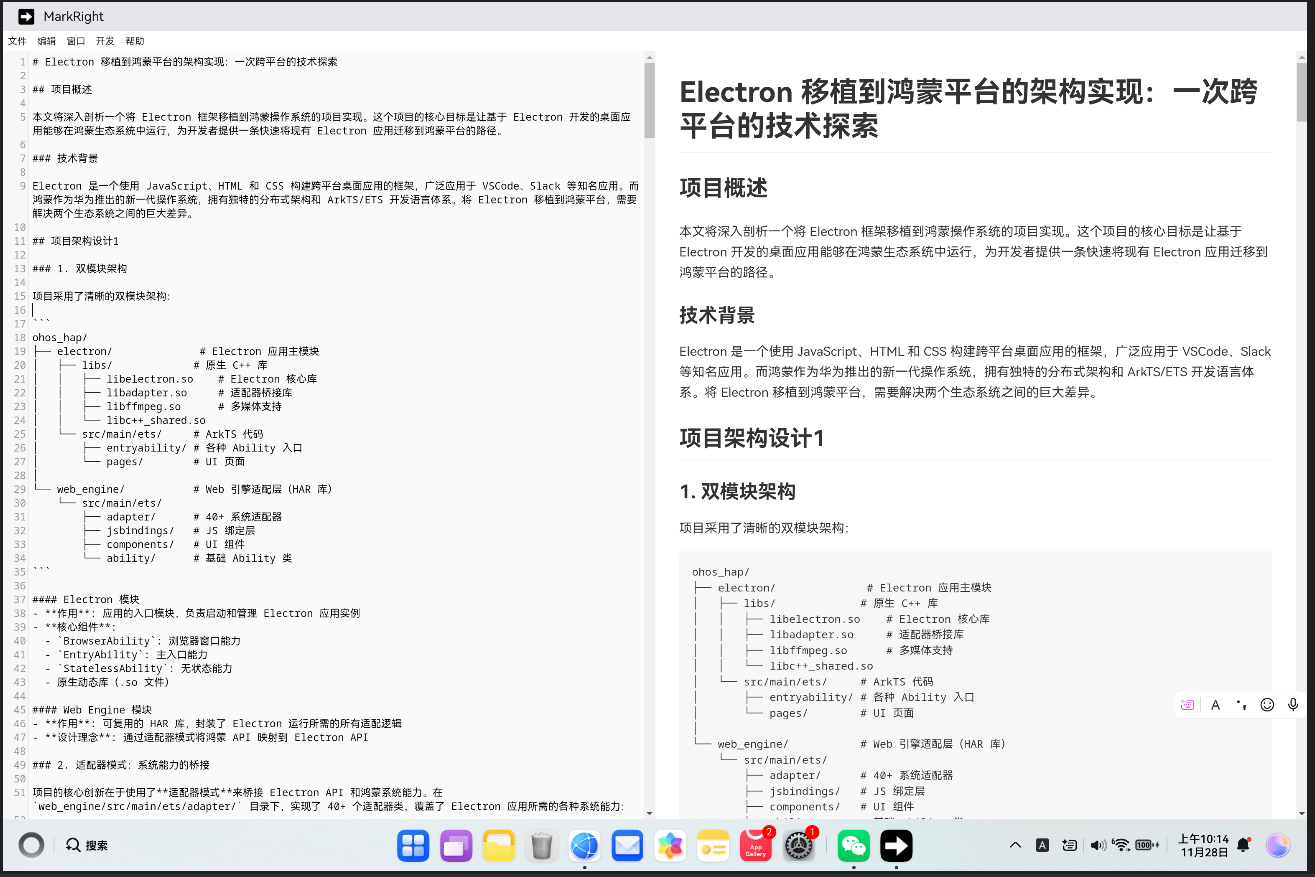Open the emoji picker in the floating toolbar
The image size is (1315, 877).
(1267, 704)
